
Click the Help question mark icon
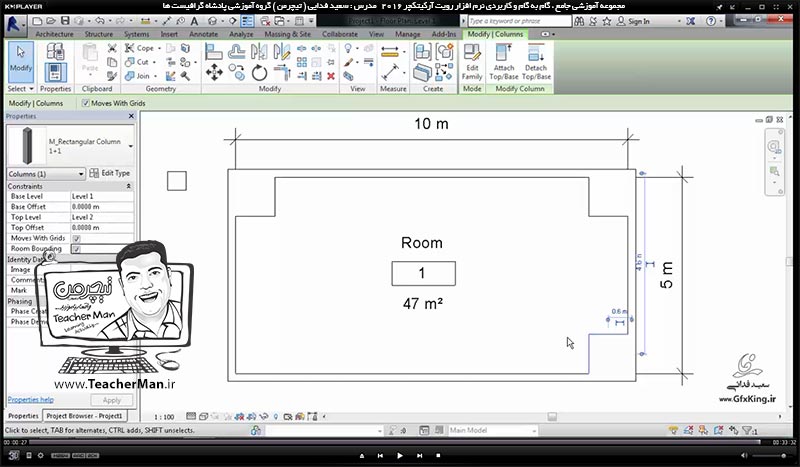tap(711, 21)
